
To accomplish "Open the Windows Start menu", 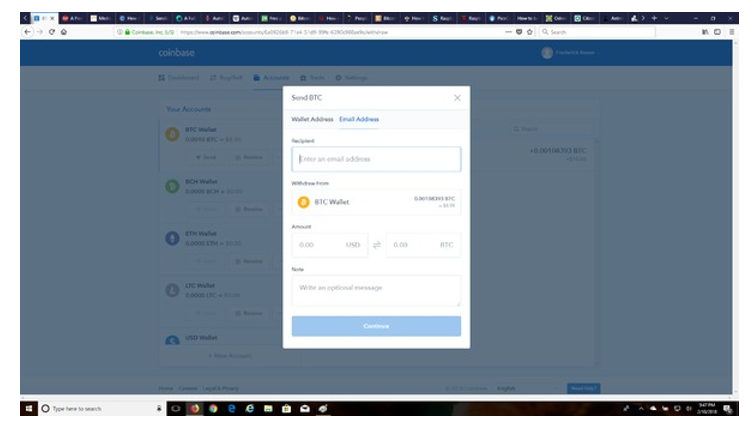I will [x=29, y=409].
